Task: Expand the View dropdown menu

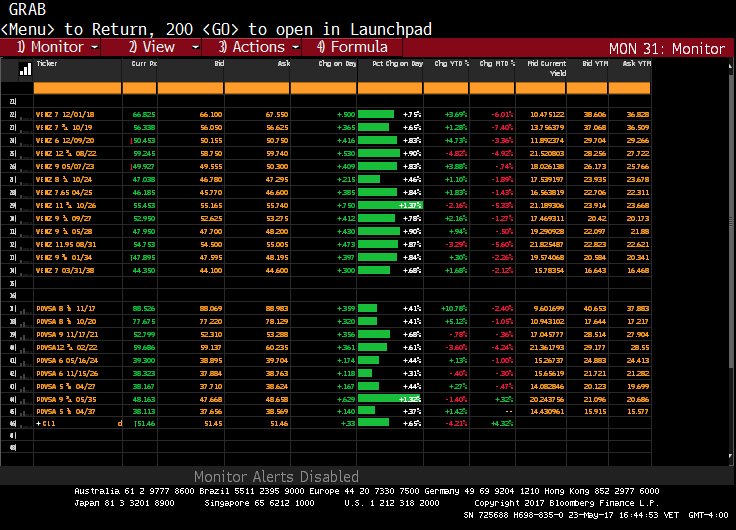Action: (x=157, y=47)
